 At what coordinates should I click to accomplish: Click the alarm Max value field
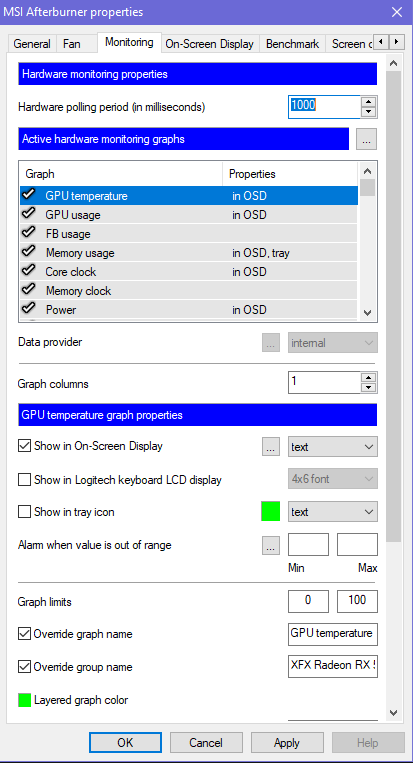pyautogui.click(x=358, y=545)
